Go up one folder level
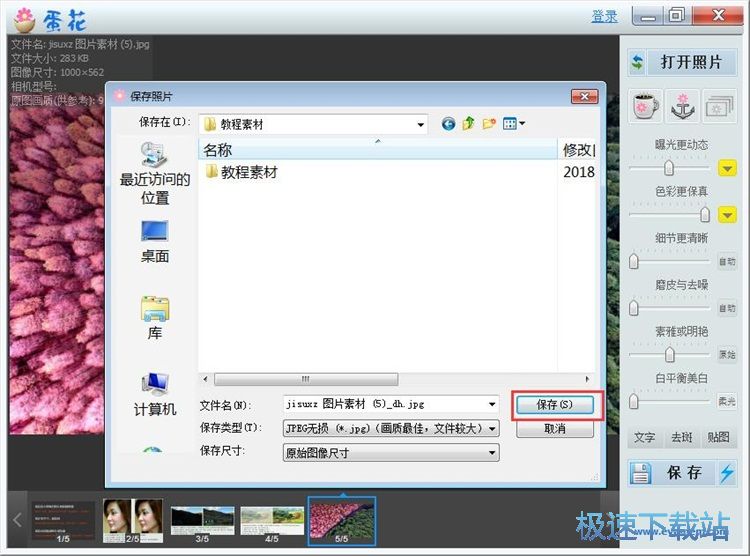Image resolution: width=750 pixels, height=556 pixels. pos(468,124)
